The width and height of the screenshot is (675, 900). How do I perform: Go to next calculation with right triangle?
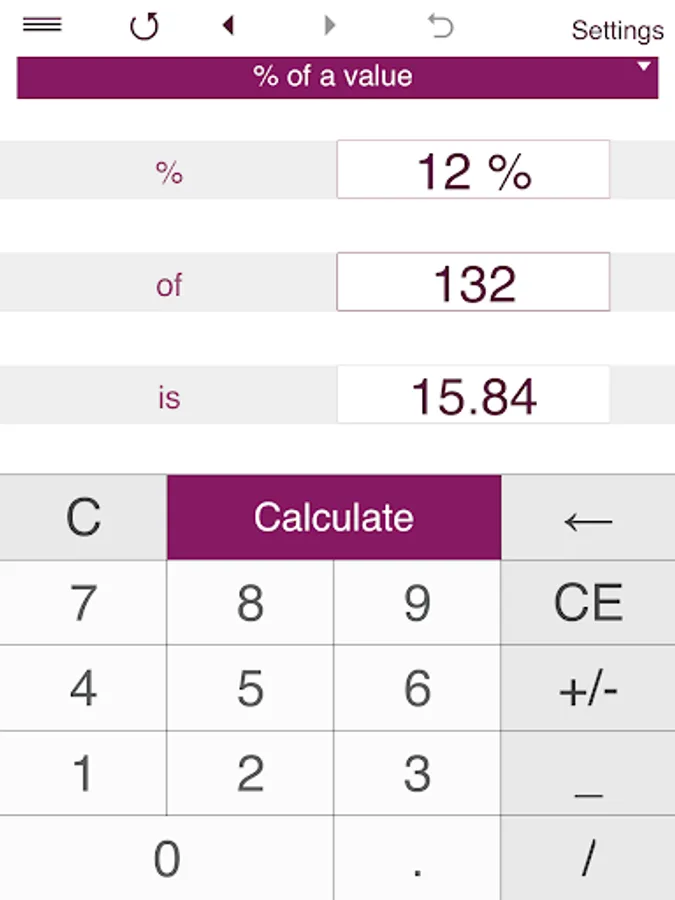[329, 25]
